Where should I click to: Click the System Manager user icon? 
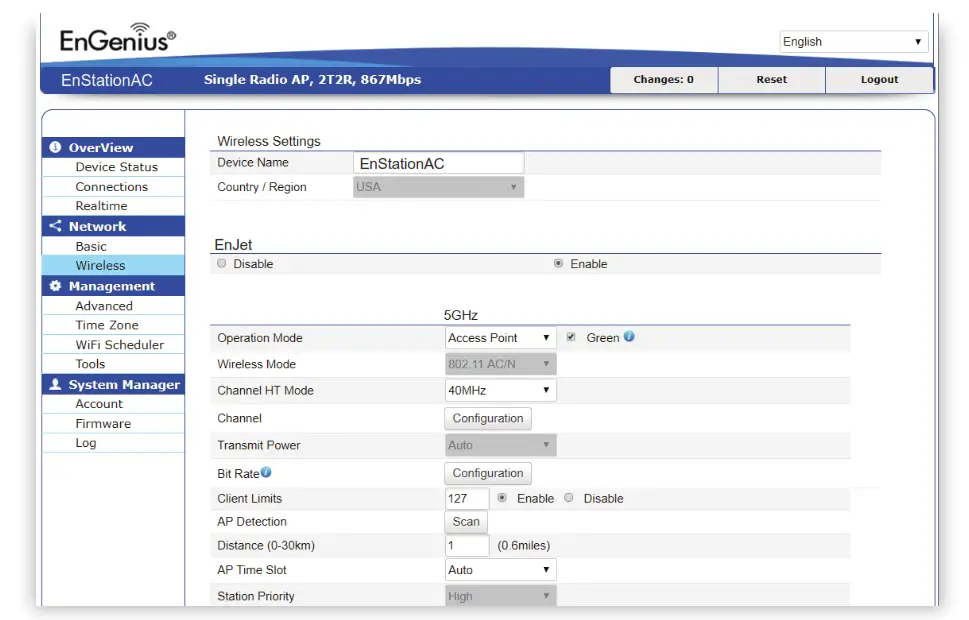(x=55, y=385)
